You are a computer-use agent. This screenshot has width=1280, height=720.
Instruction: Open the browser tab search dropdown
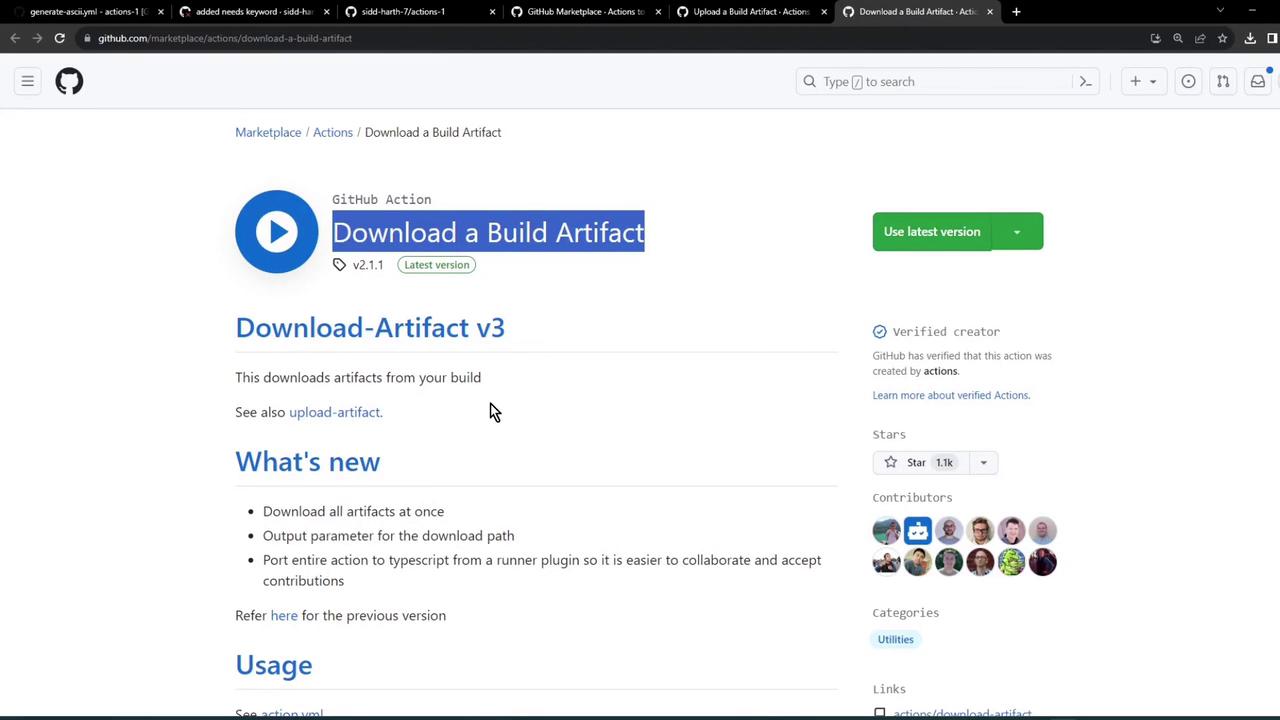[1220, 11]
